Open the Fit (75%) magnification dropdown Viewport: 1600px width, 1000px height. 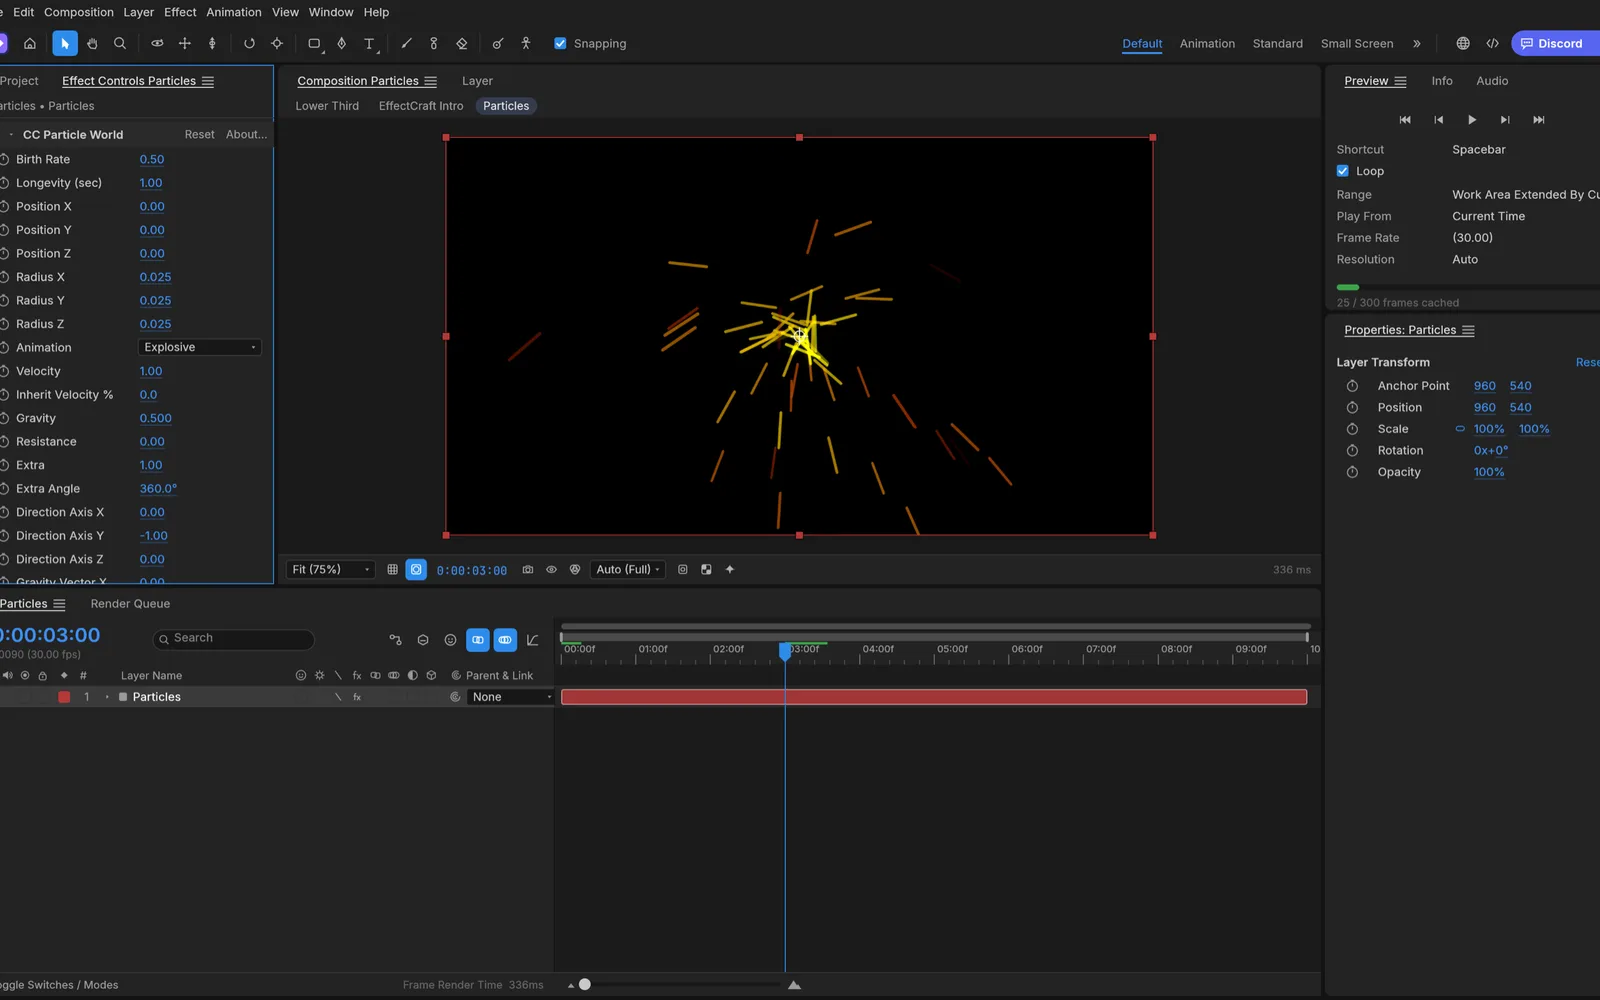tap(331, 570)
